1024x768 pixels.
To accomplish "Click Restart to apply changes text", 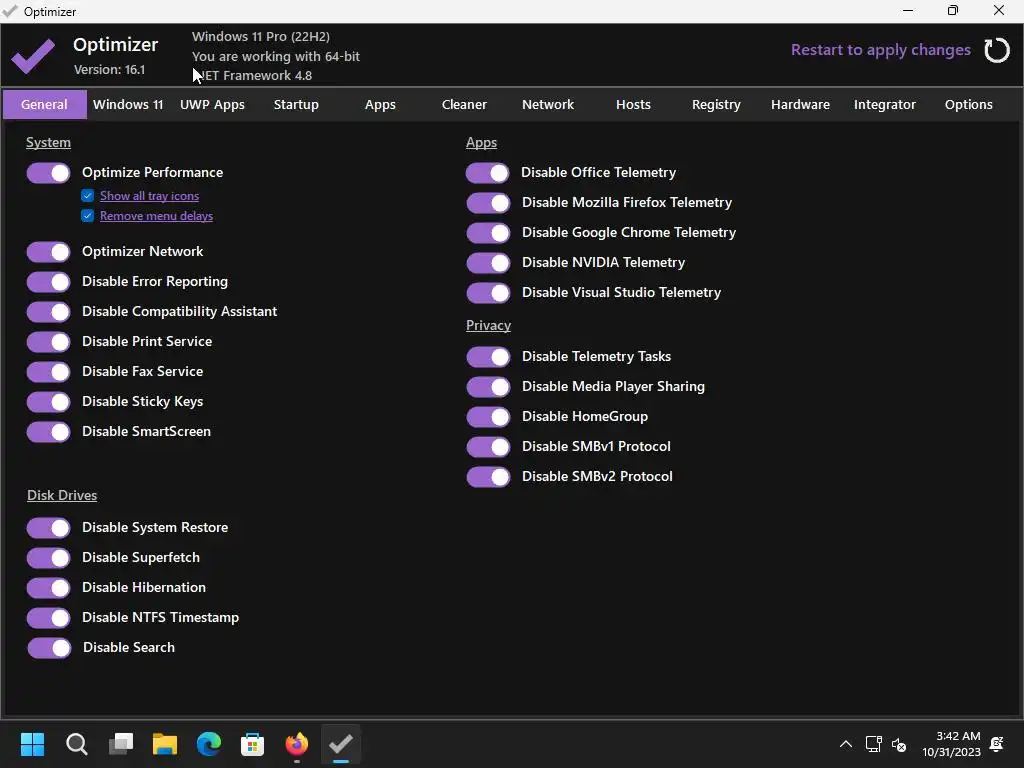I will click(880, 50).
